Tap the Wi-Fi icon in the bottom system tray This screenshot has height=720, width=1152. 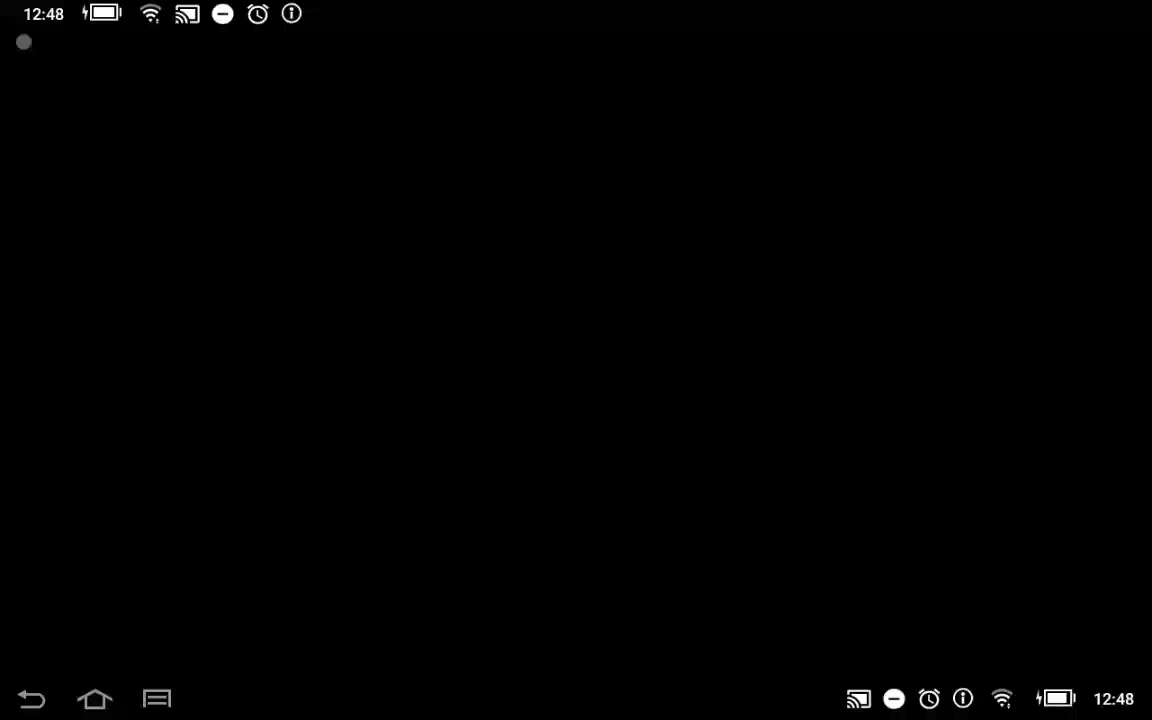[x=1002, y=699]
